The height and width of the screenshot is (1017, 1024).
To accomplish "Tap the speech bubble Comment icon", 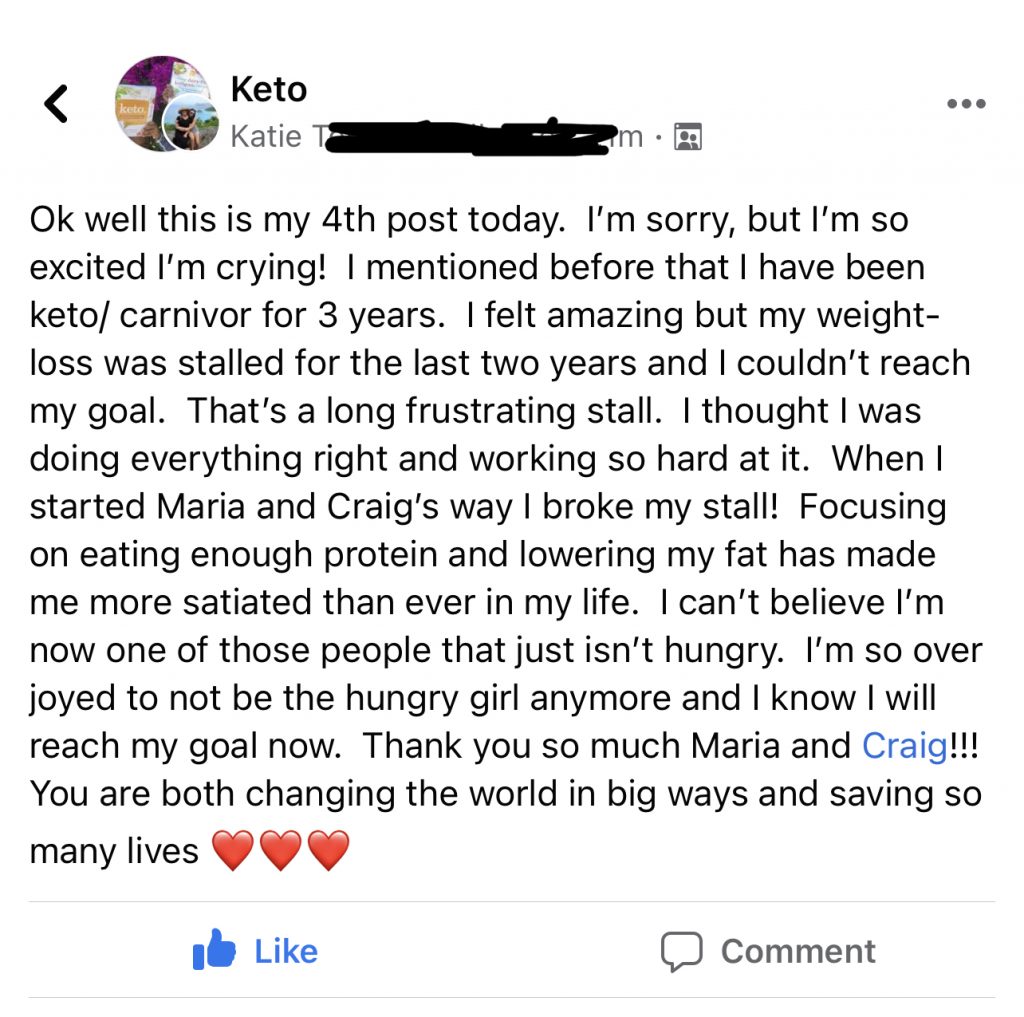I will point(681,952).
